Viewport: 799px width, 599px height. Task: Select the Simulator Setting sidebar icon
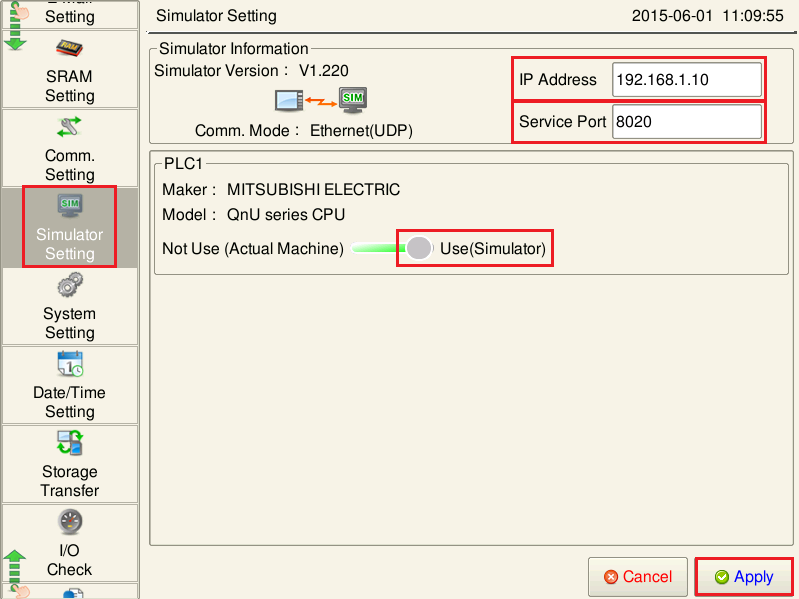69,205
